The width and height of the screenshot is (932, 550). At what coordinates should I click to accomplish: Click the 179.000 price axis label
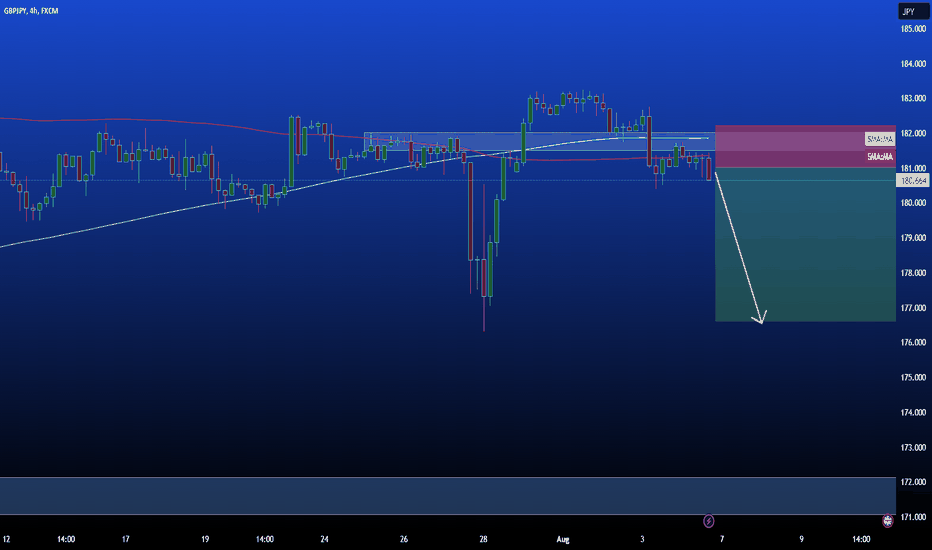913,238
